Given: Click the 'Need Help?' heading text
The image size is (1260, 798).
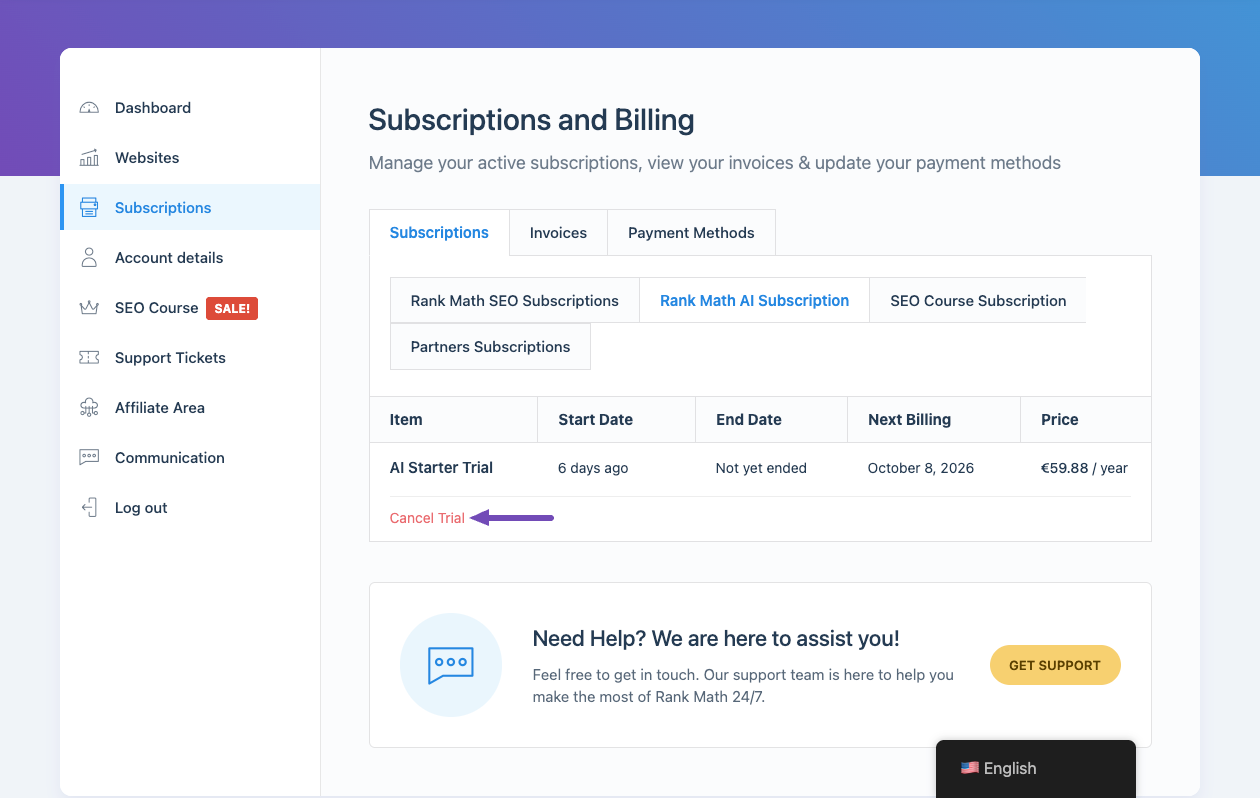Looking at the screenshot, I should (x=716, y=638).
